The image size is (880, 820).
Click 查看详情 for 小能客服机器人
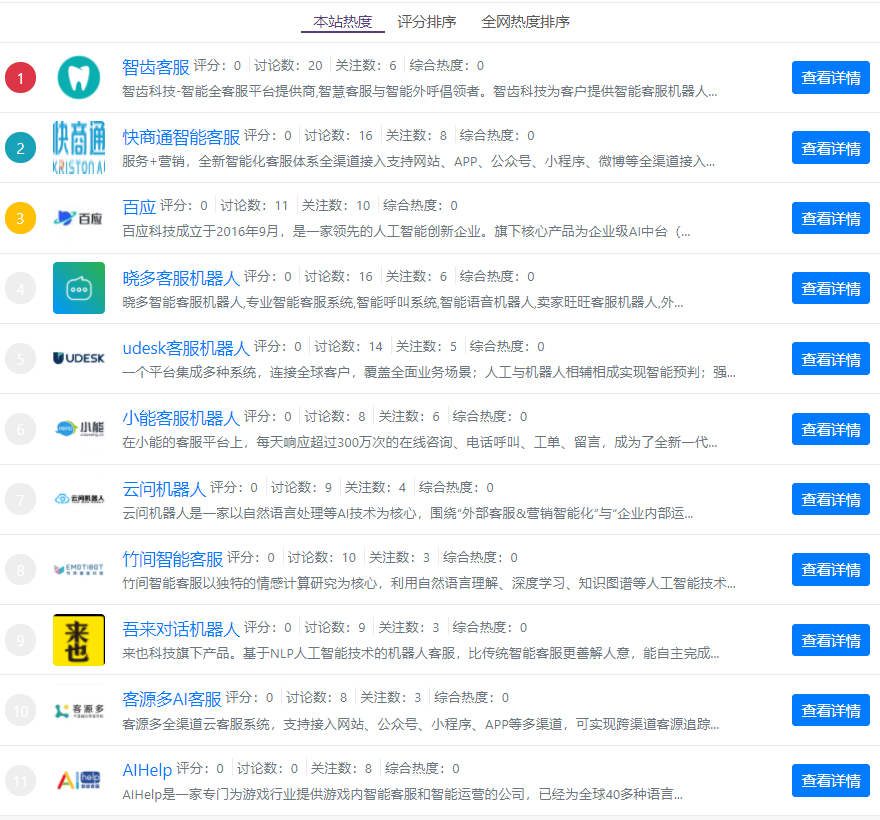(831, 429)
